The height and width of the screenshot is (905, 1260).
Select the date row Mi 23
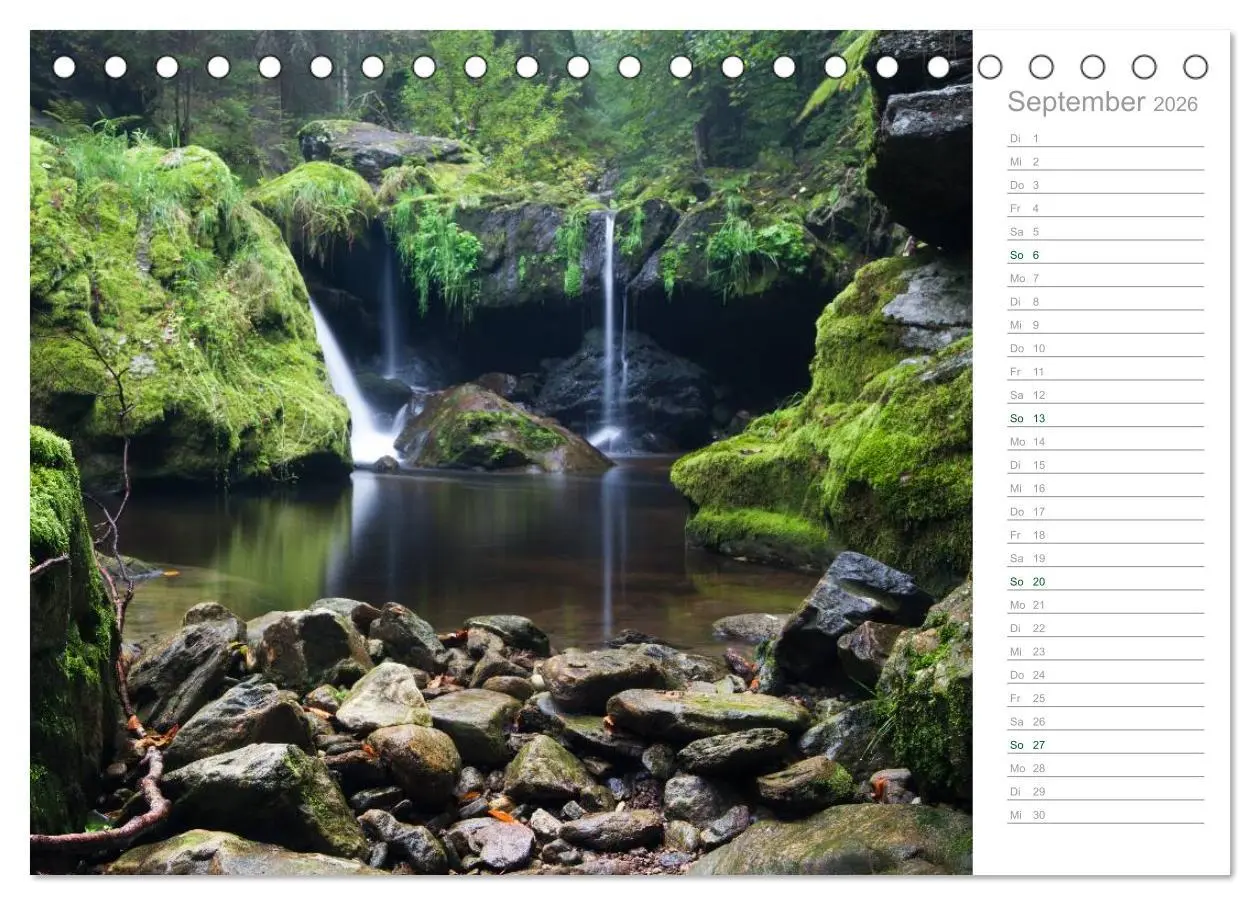pyautogui.click(x=1105, y=651)
